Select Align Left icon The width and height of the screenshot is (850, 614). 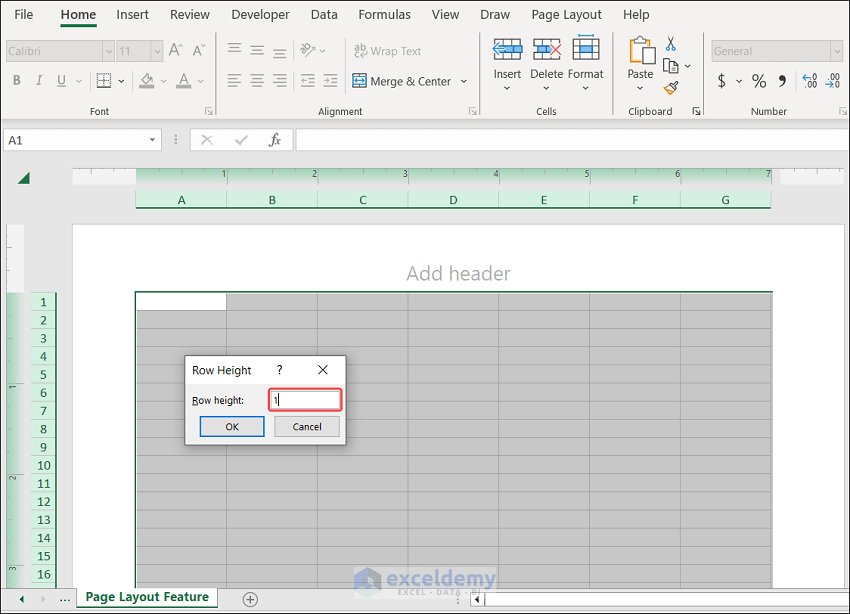[x=234, y=81]
